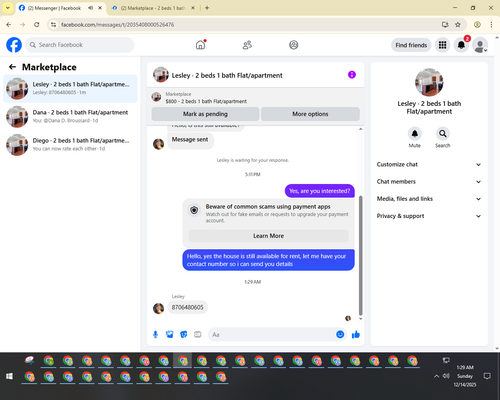Mute the Messenger tab audio icon
The image size is (500, 400).
pos(90,8)
